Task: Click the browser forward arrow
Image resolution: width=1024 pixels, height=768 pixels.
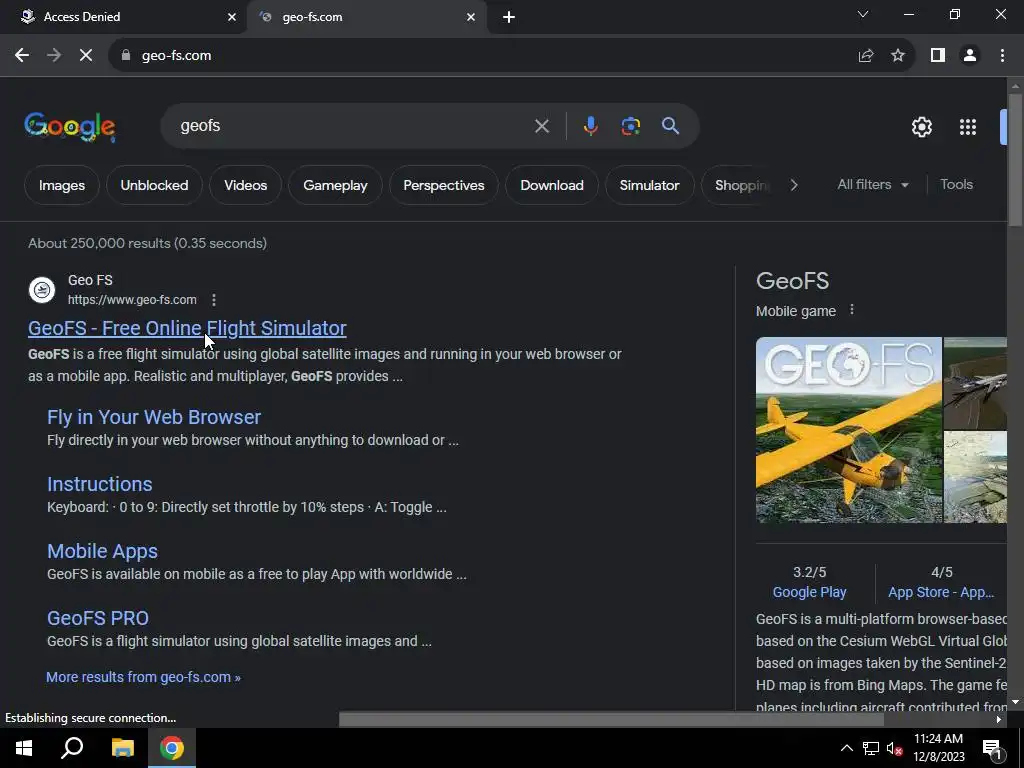Action: click(x=54, y=56)
